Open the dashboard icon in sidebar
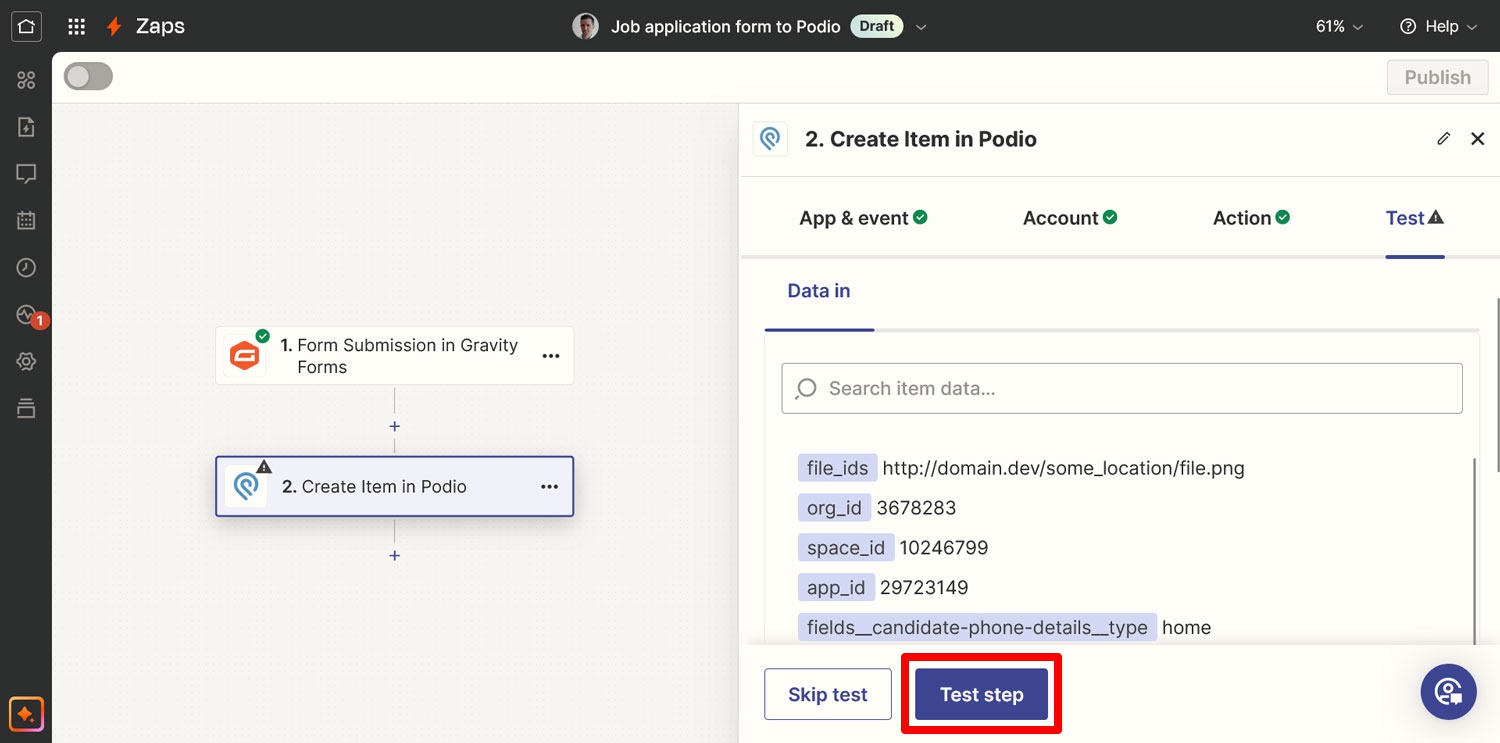The image size is (1500, 743). pyautogui.click(x=26, y=80)
